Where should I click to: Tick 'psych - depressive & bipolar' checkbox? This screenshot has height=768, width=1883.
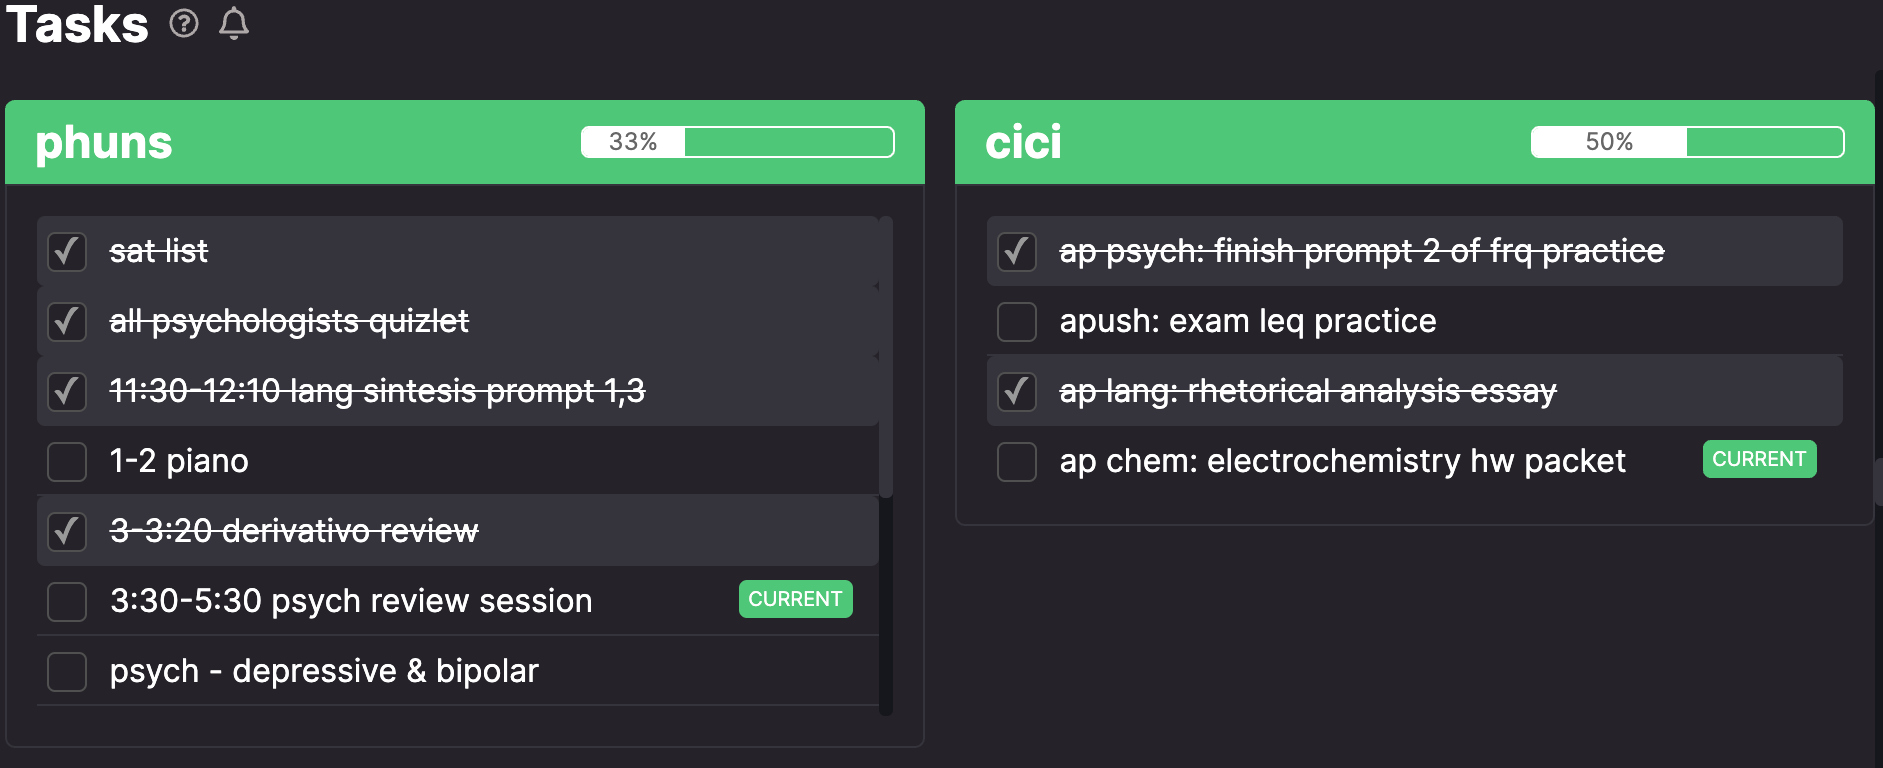pyautogui.click(x=67, y=671)
